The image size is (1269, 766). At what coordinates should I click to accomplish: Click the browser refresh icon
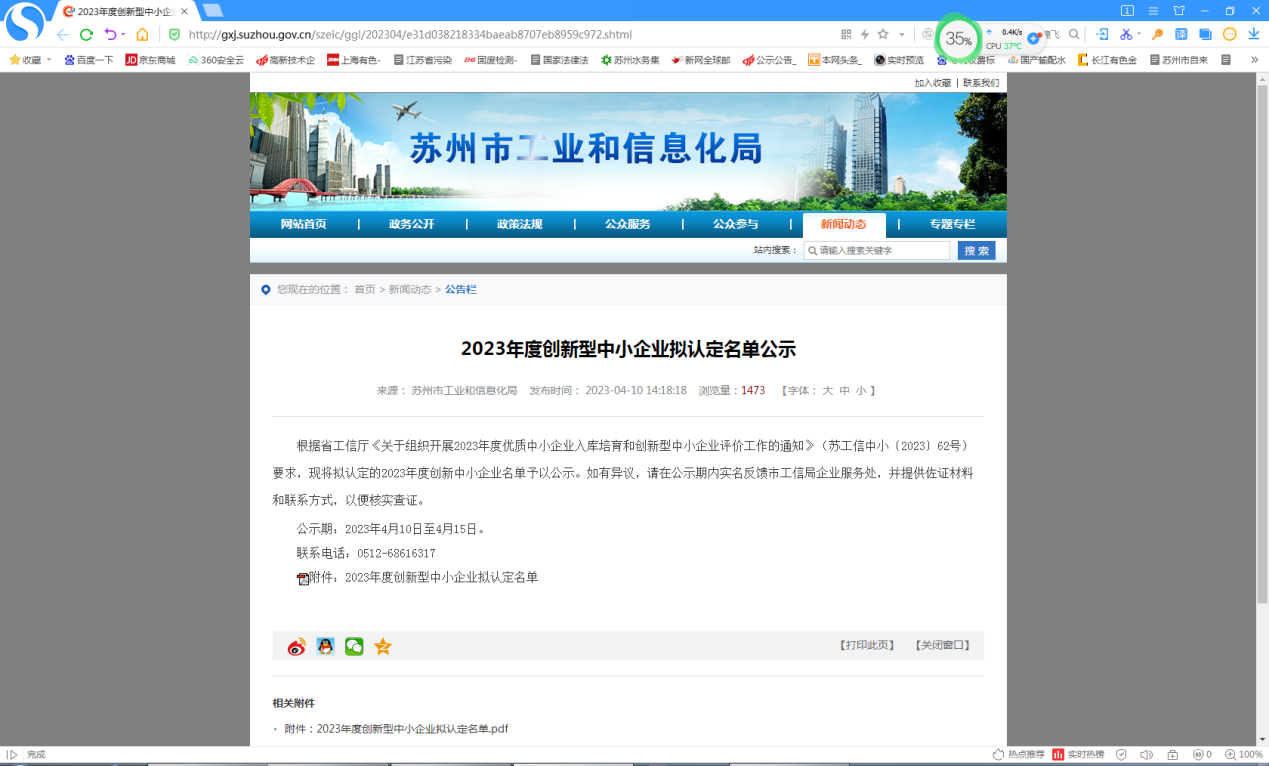click(x=87, y=34)
